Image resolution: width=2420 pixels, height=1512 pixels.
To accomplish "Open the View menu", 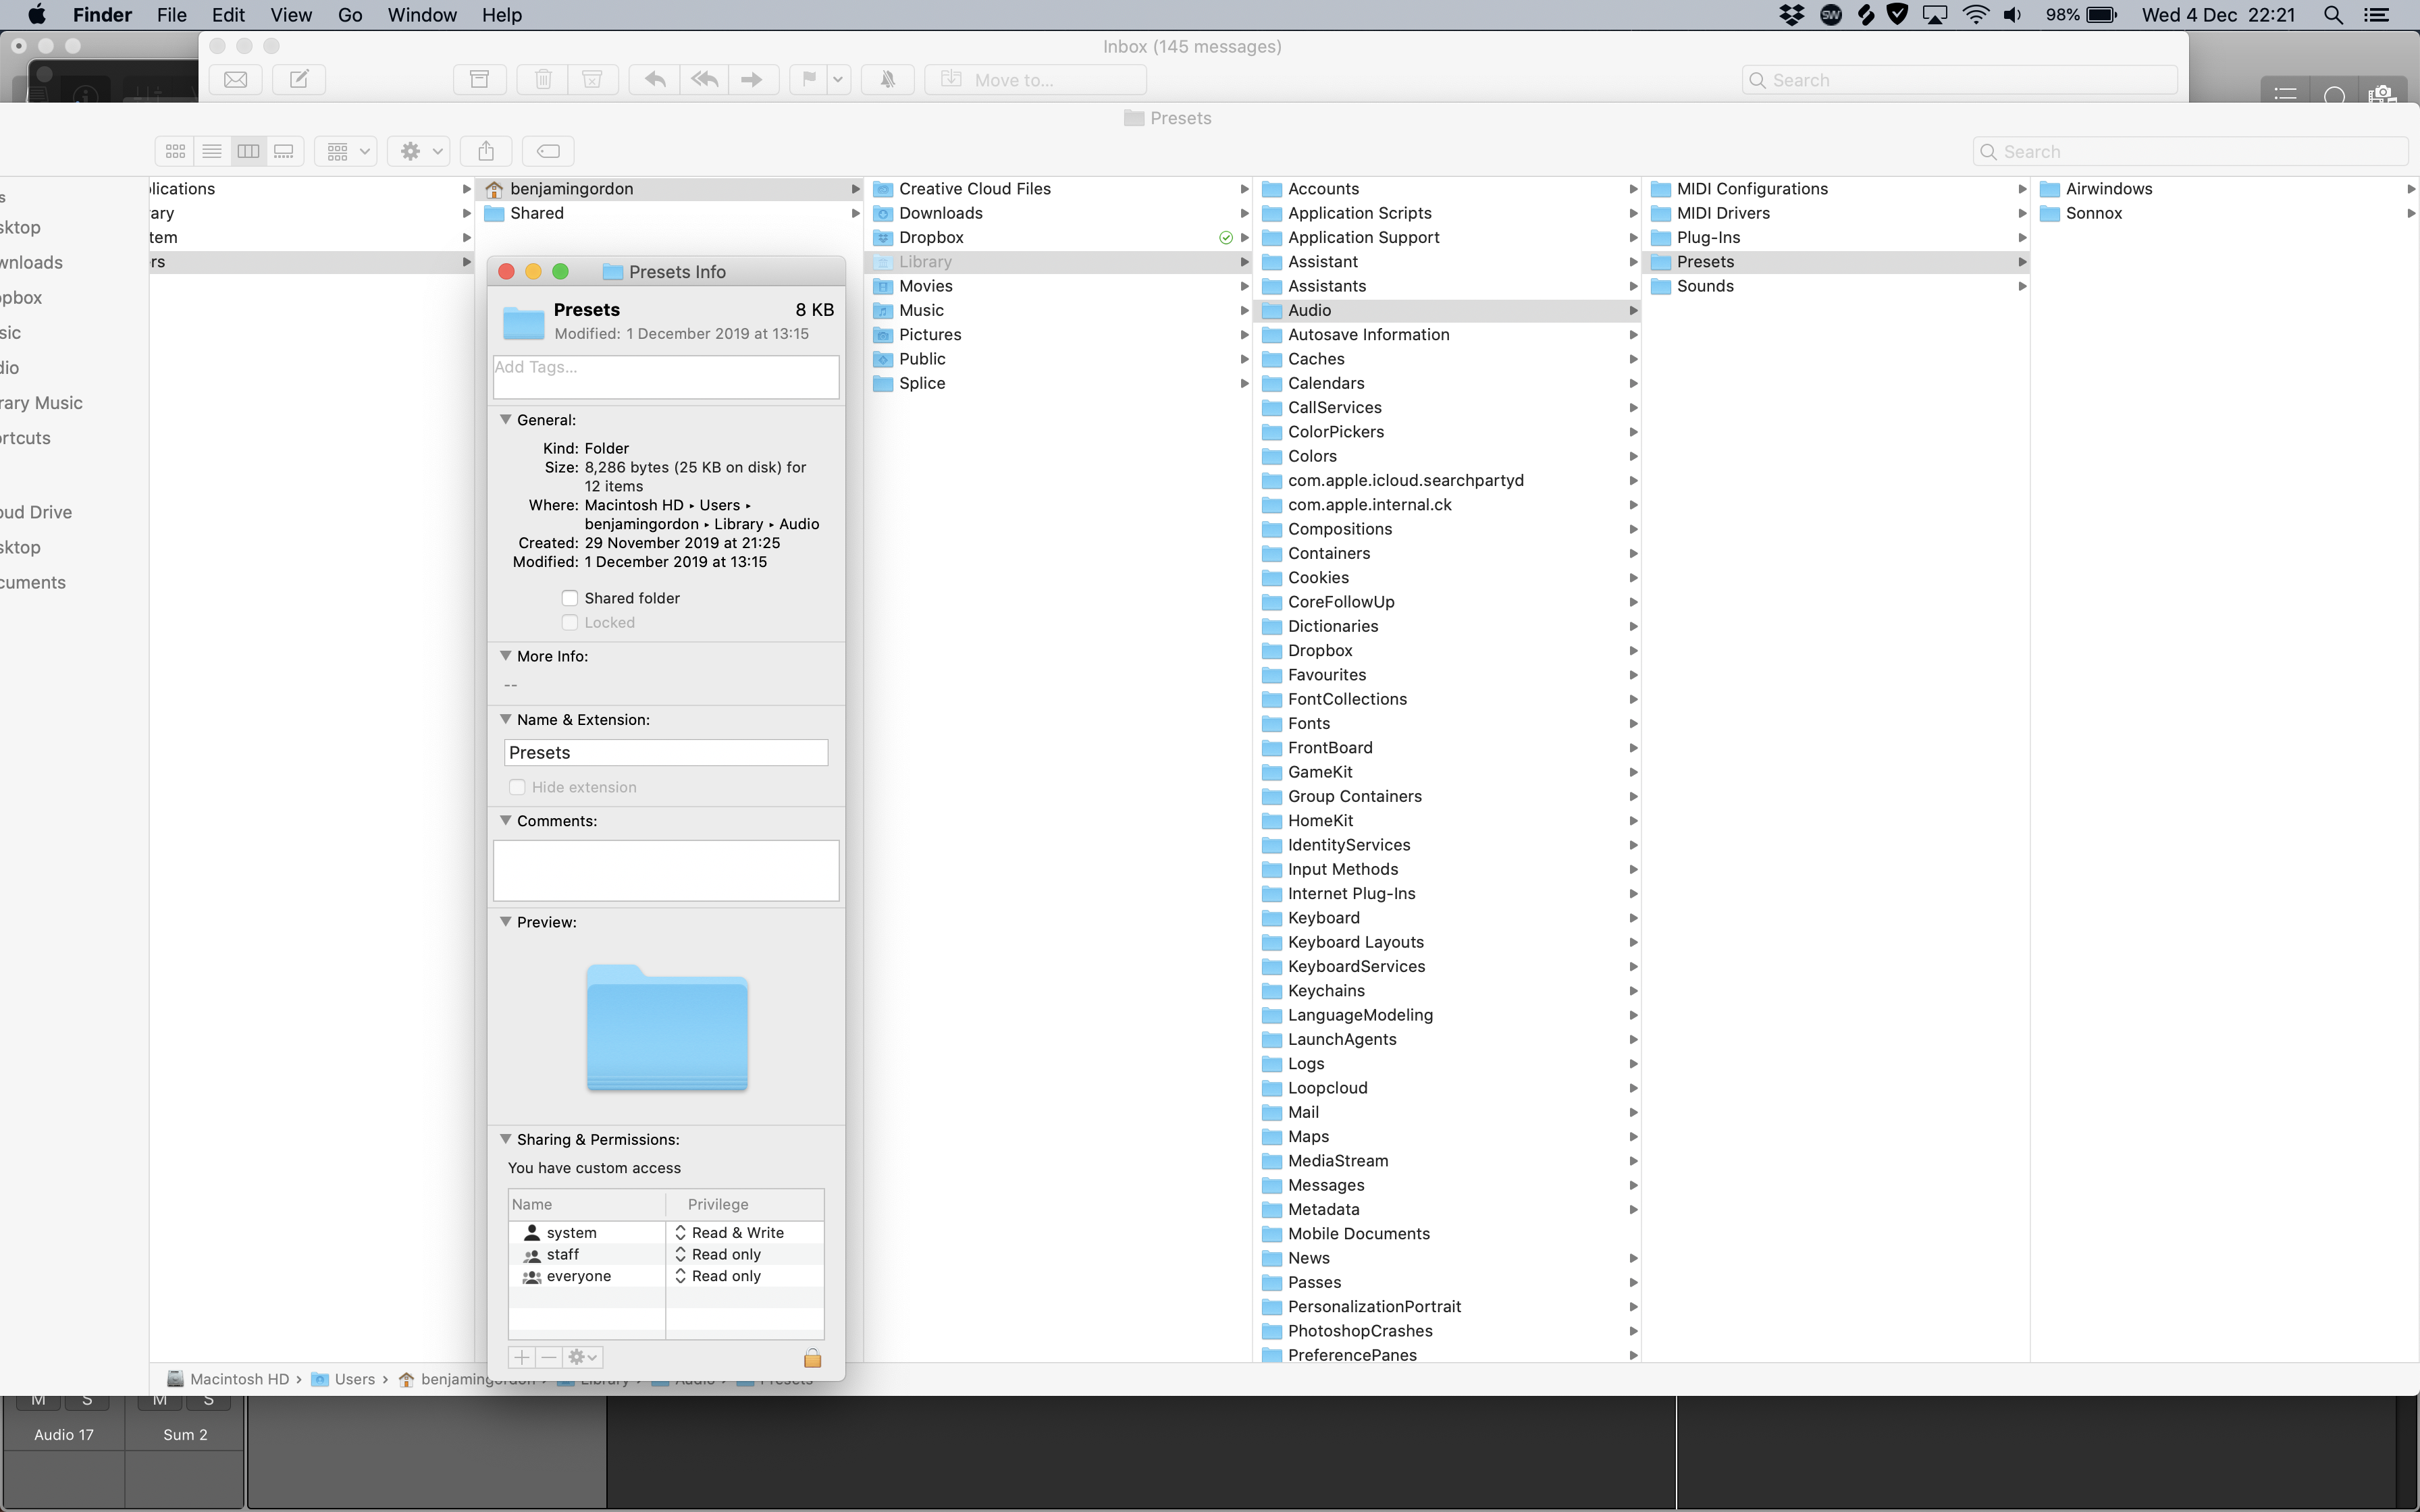I will click(291, 15).
